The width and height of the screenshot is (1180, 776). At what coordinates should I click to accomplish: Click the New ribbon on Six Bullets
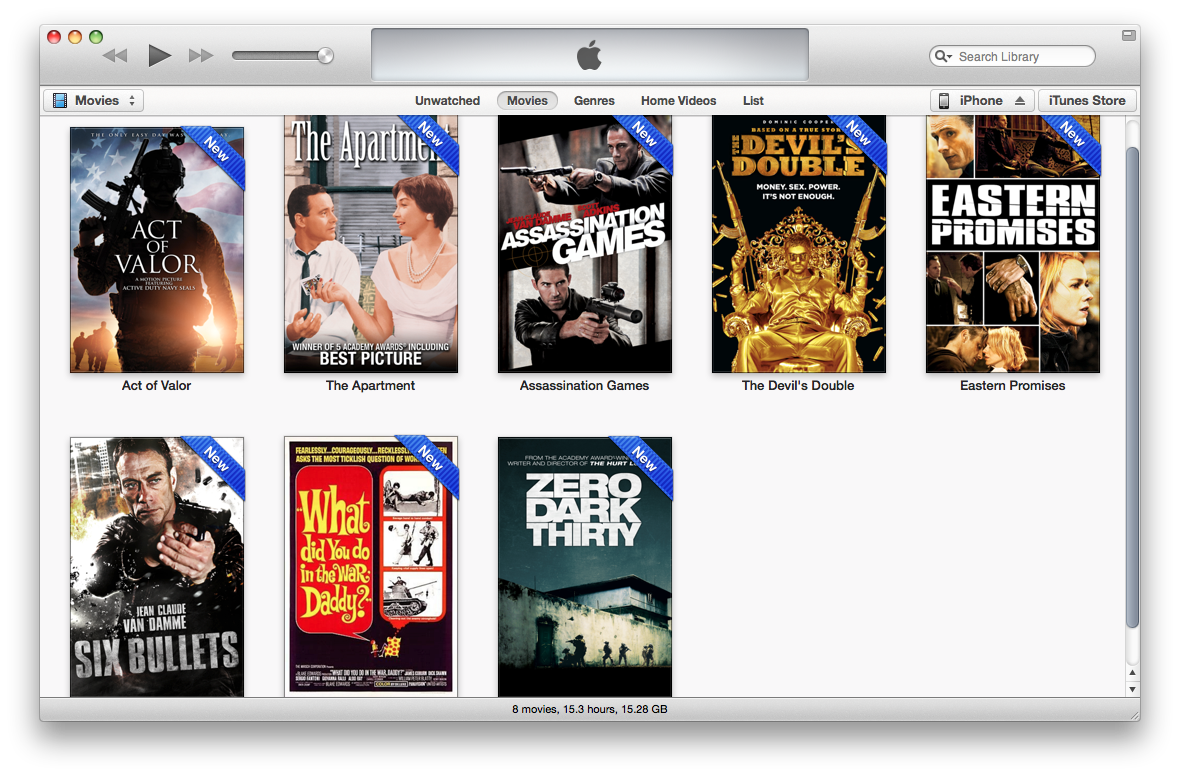coord(218,462)
